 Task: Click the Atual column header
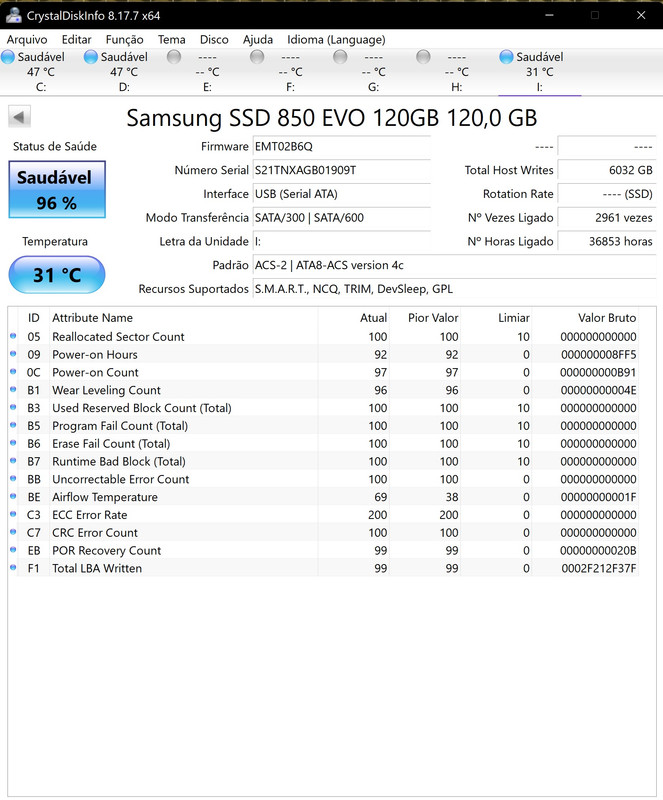click(354, 318)
